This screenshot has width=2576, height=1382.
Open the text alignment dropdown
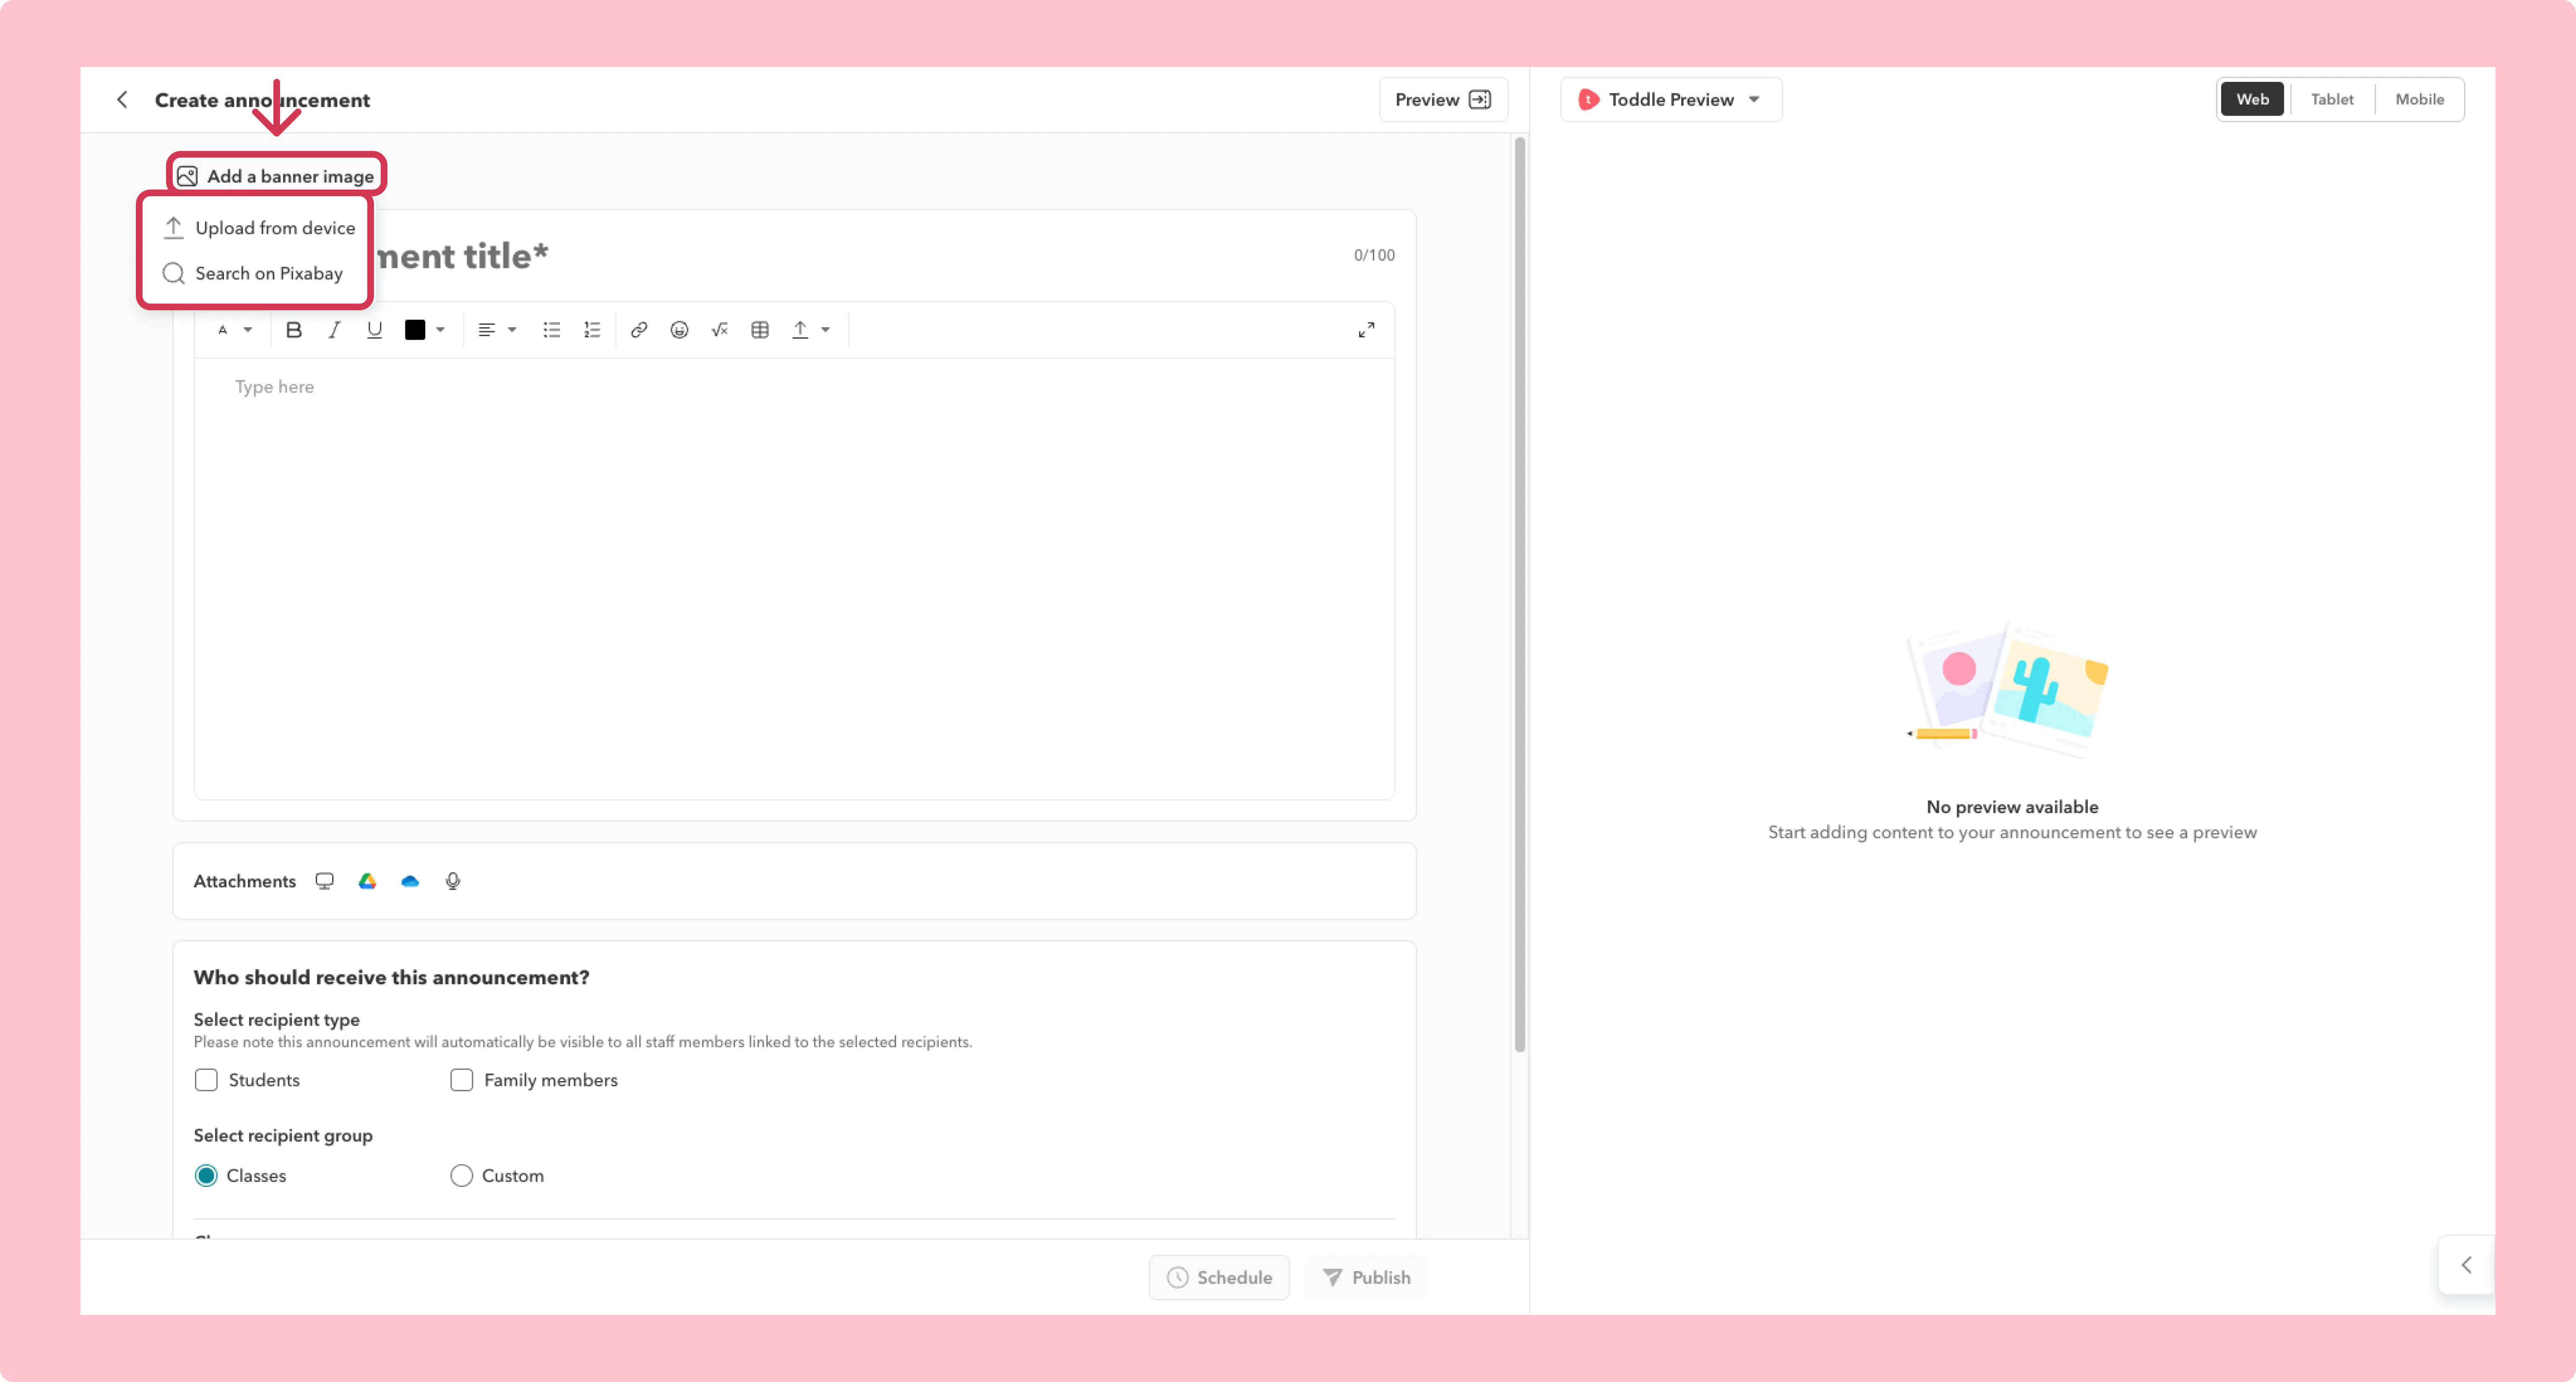coord(497,330)
